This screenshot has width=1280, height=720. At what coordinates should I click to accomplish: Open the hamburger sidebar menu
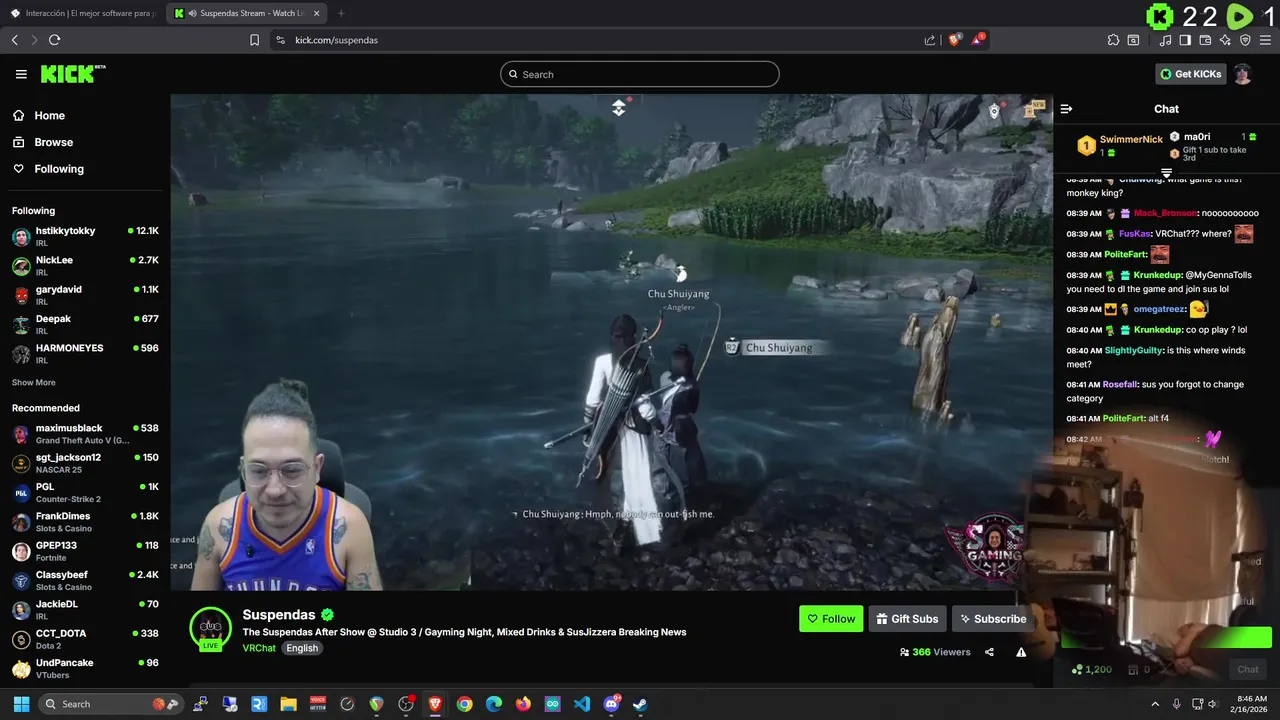21,74
